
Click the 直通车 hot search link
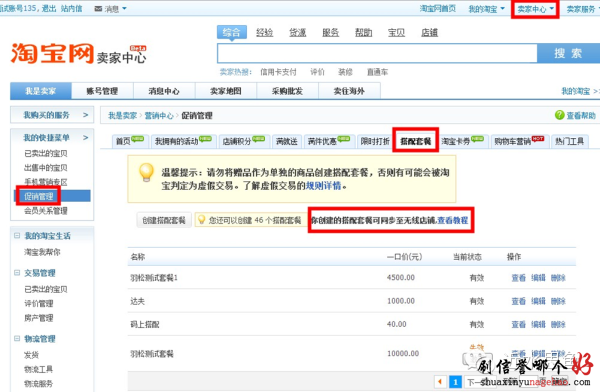coord(377,72)
